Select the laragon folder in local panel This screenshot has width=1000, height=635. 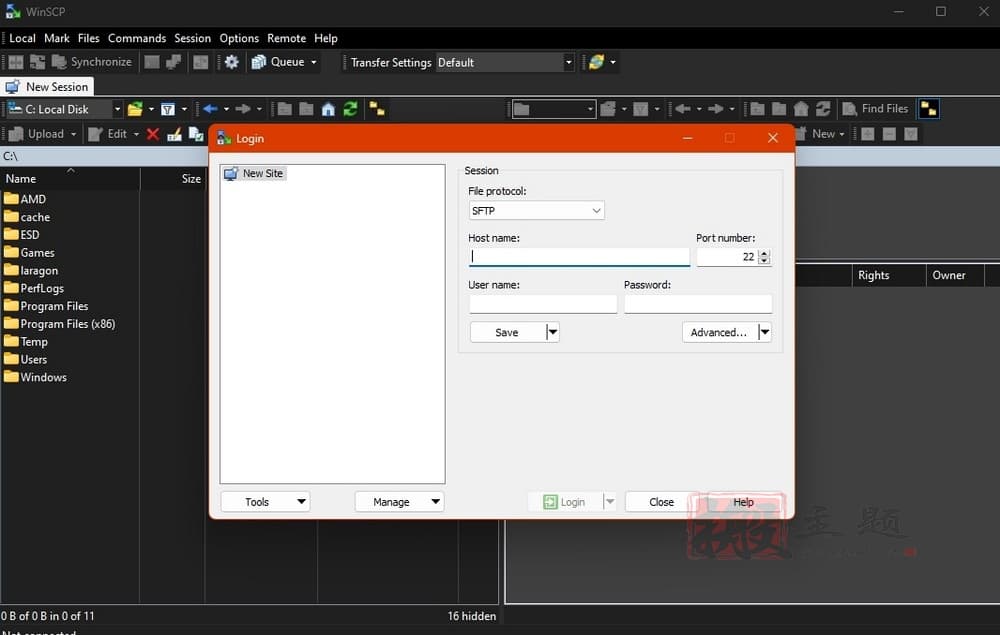[x=31, y=270]
